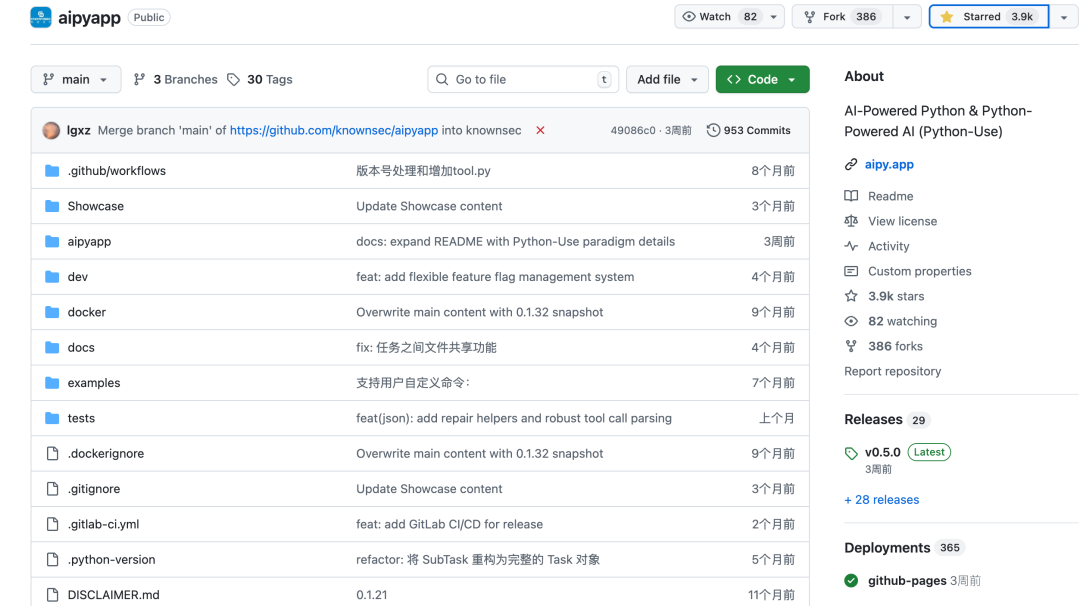The image size is (1080, 606).
Task: Click the clock icon beside 953 Commits
Action: (x=714, y=130)
